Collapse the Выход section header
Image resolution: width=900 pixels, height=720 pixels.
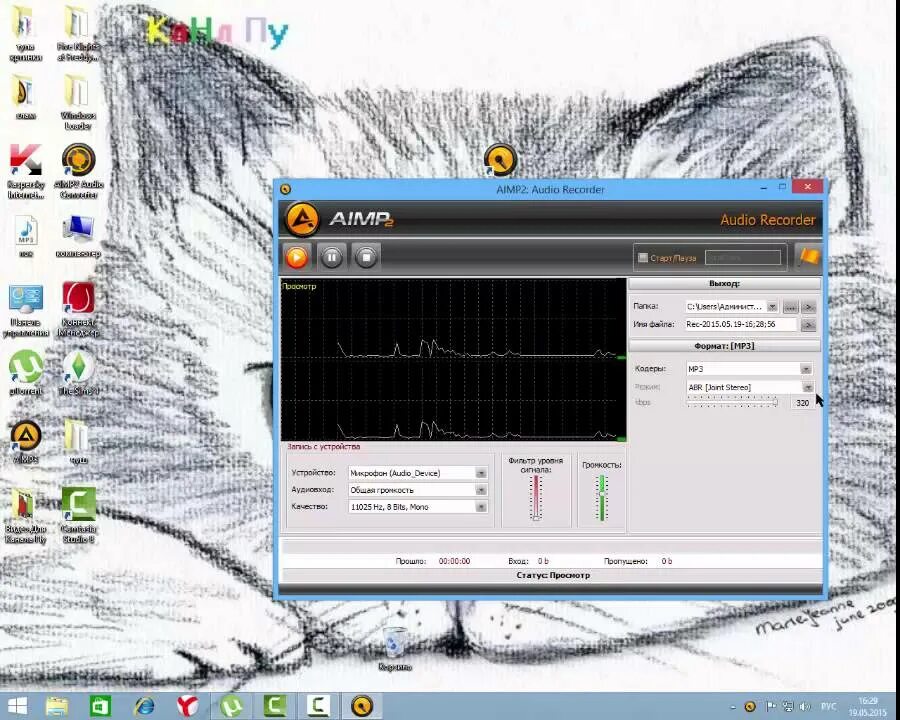(x=724, y=284)
